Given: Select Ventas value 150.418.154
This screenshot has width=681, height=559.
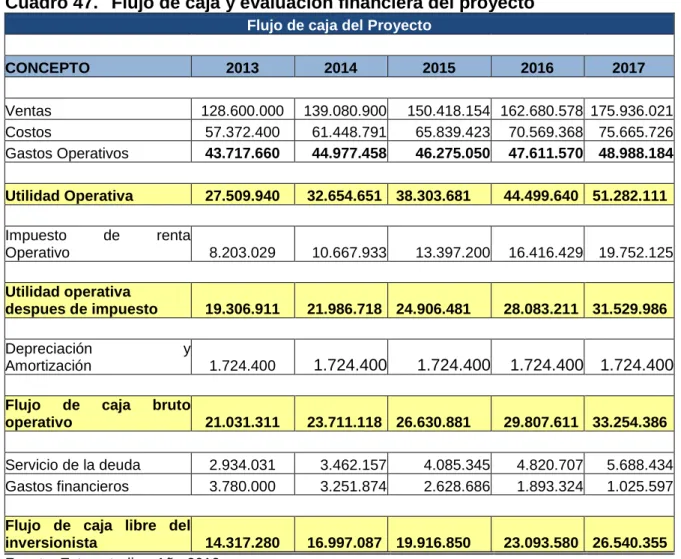Looking at the screenshot, I should (449, 111).
